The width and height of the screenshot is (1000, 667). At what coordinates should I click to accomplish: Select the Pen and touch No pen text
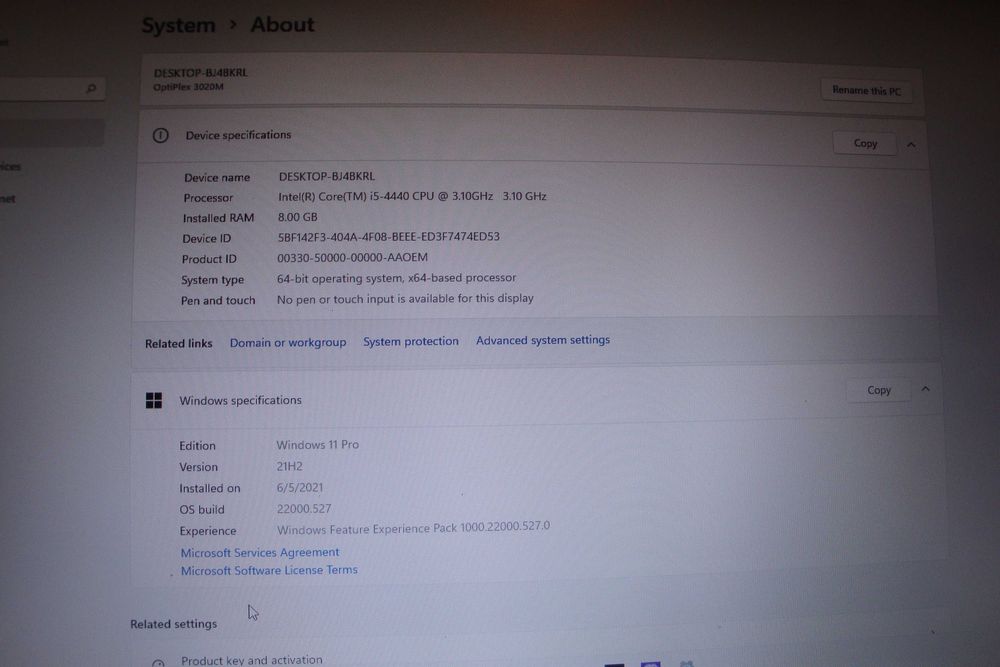click(x=405, y=299)
